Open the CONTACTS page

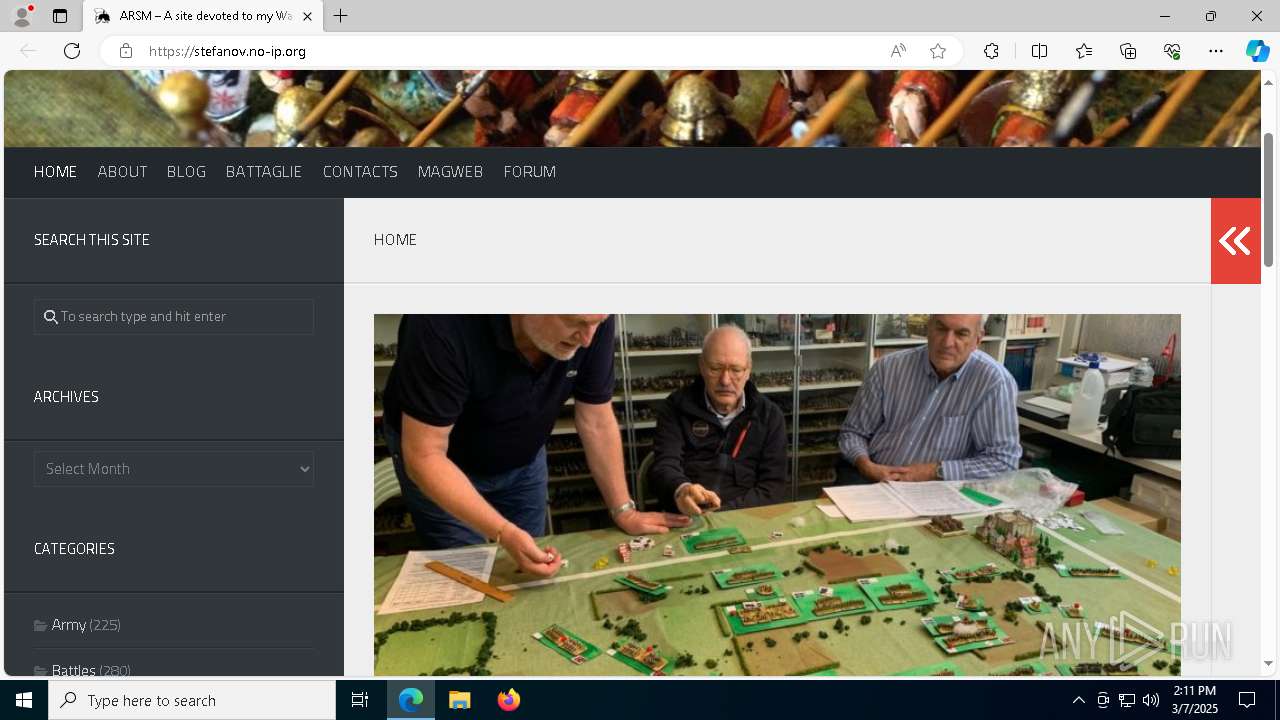pyautogui.click(x=360, y=172)
